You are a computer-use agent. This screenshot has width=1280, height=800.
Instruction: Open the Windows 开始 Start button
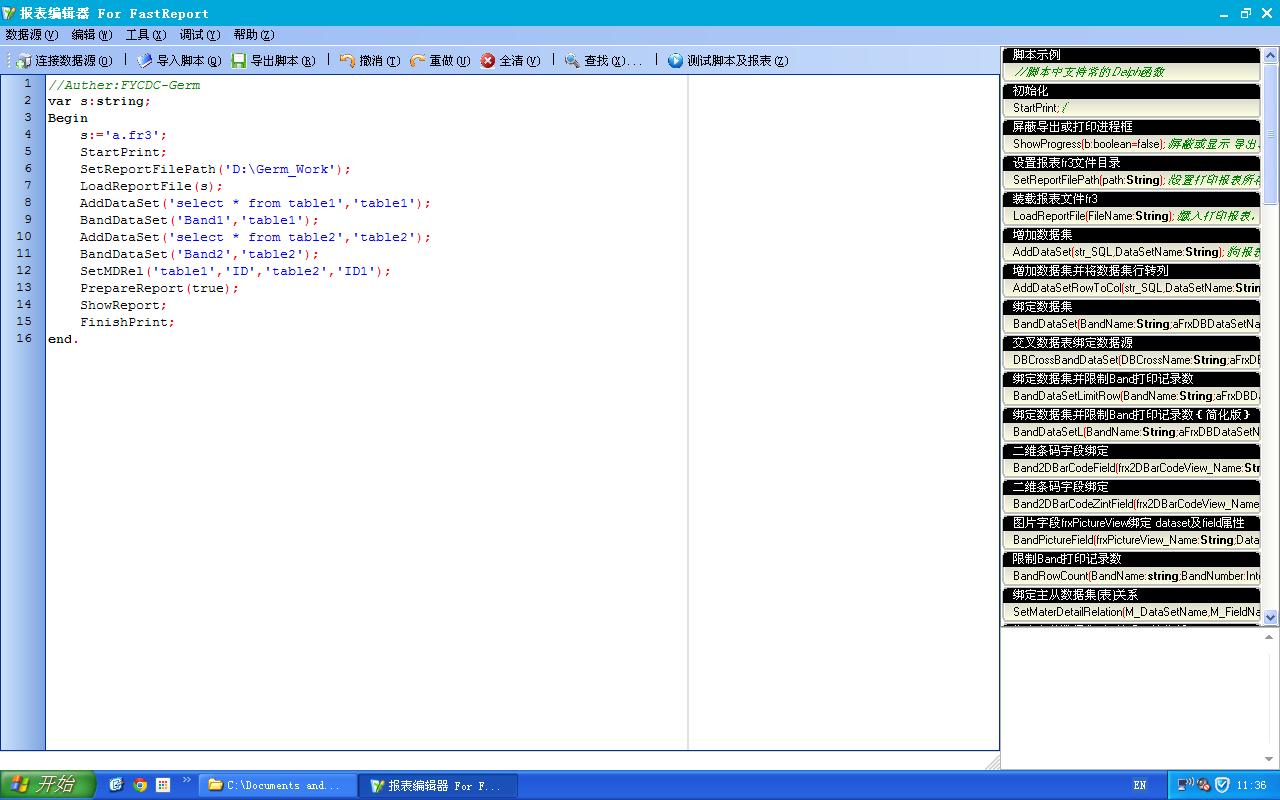tap(48, 785)
